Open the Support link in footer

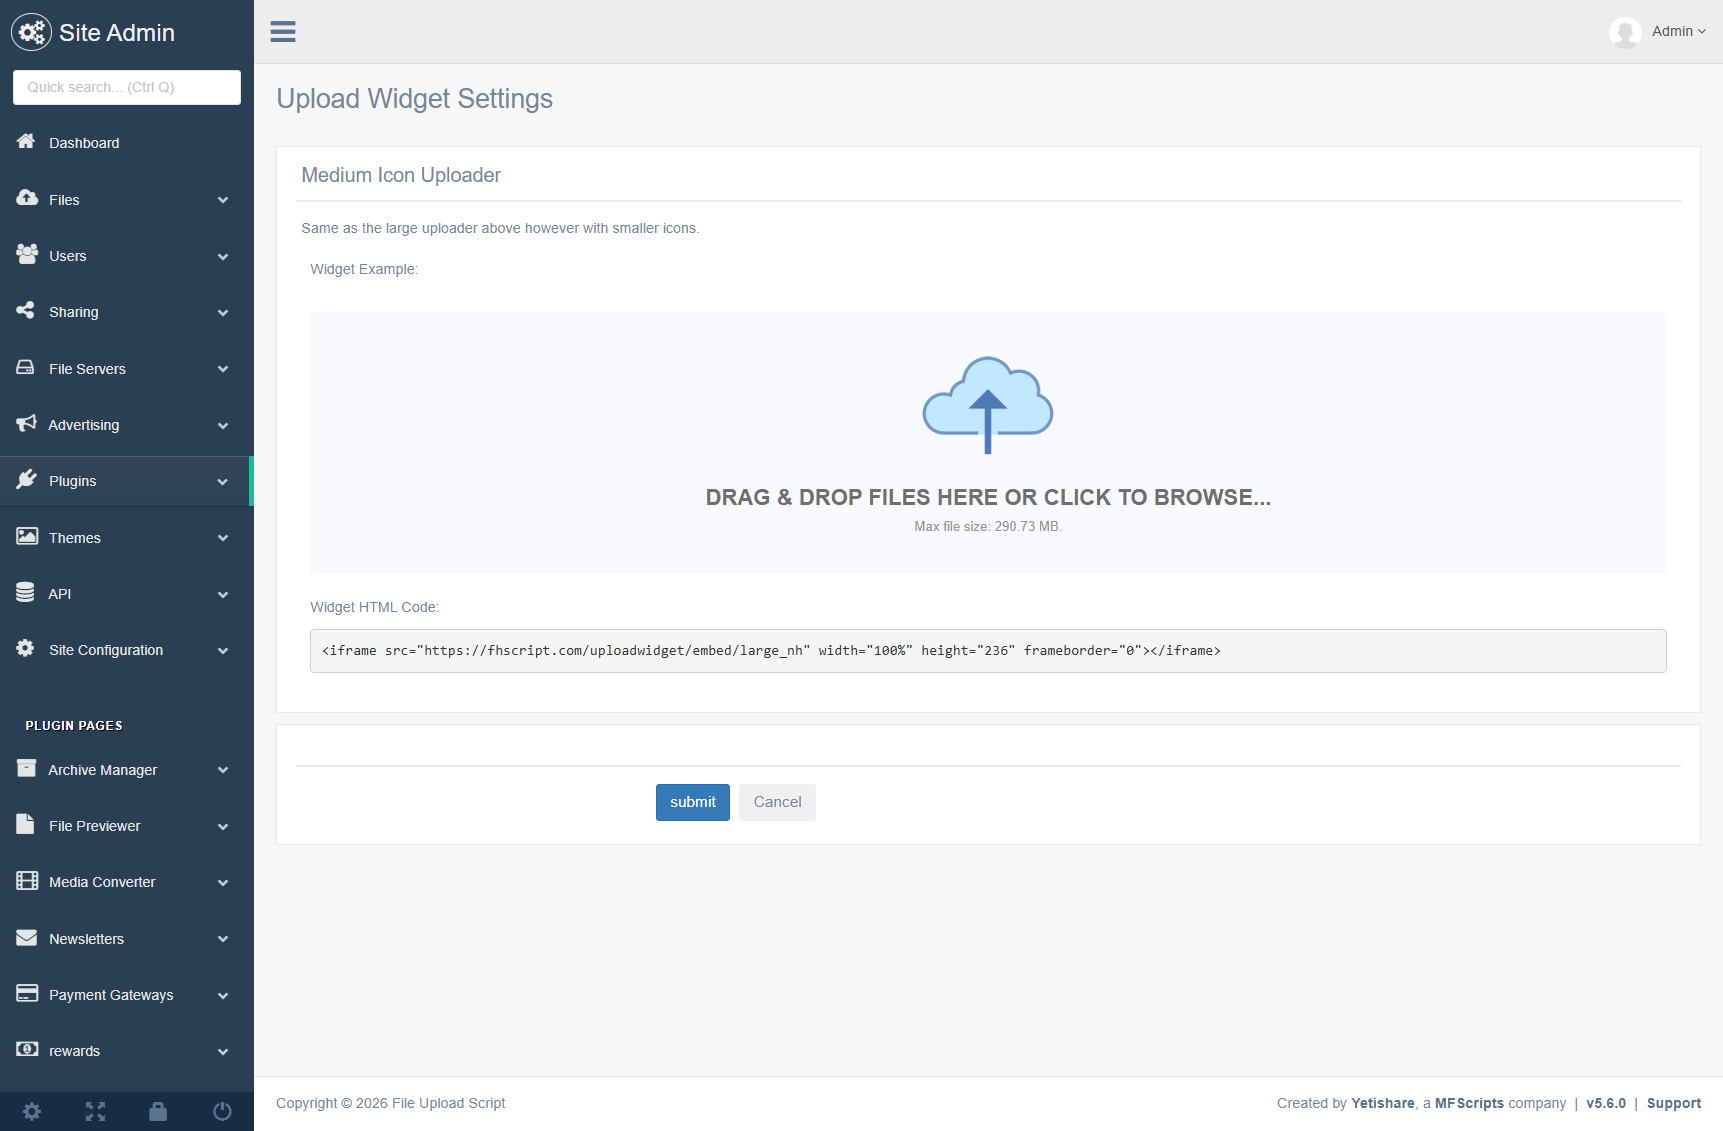coord(1673,1103)
